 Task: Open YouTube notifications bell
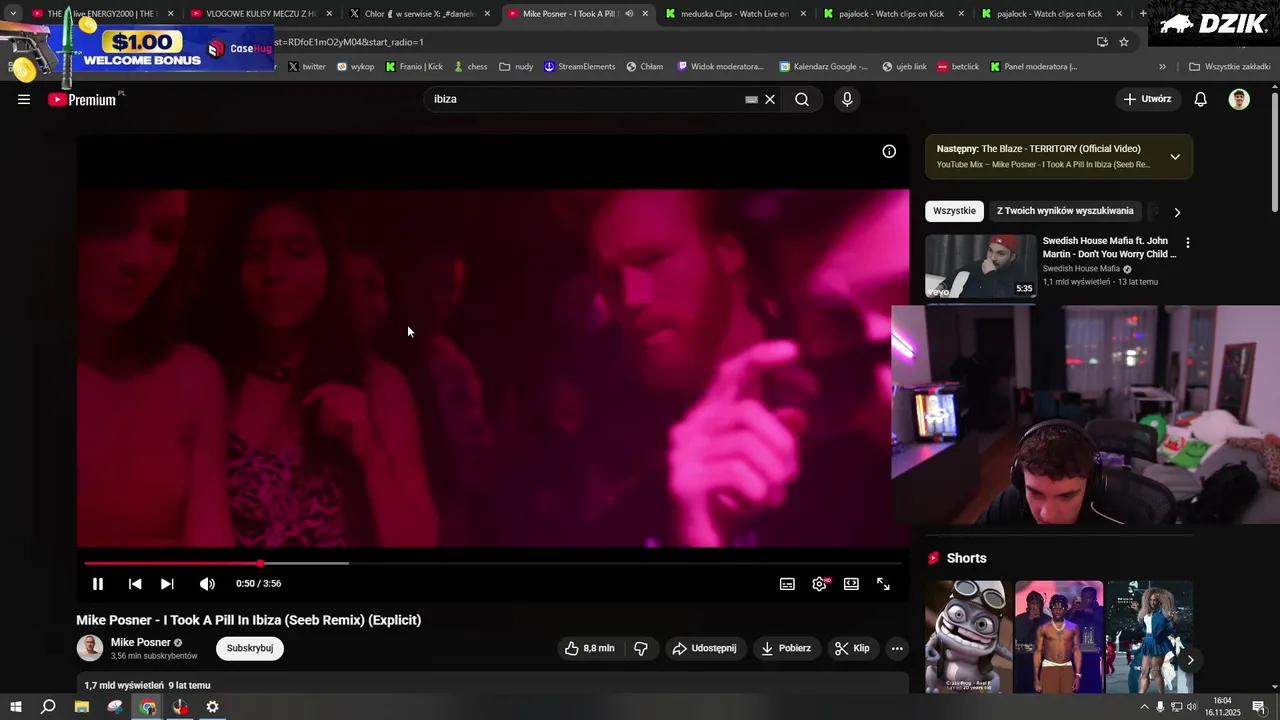pos(1201,99)
